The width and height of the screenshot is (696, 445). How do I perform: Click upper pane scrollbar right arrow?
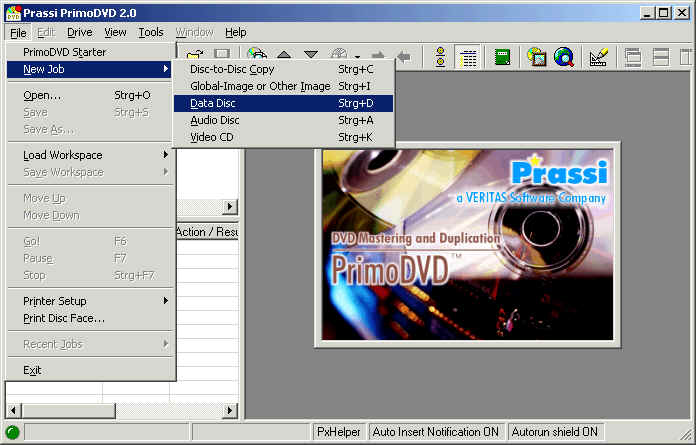pyautogui.click(x=230, y=206)
